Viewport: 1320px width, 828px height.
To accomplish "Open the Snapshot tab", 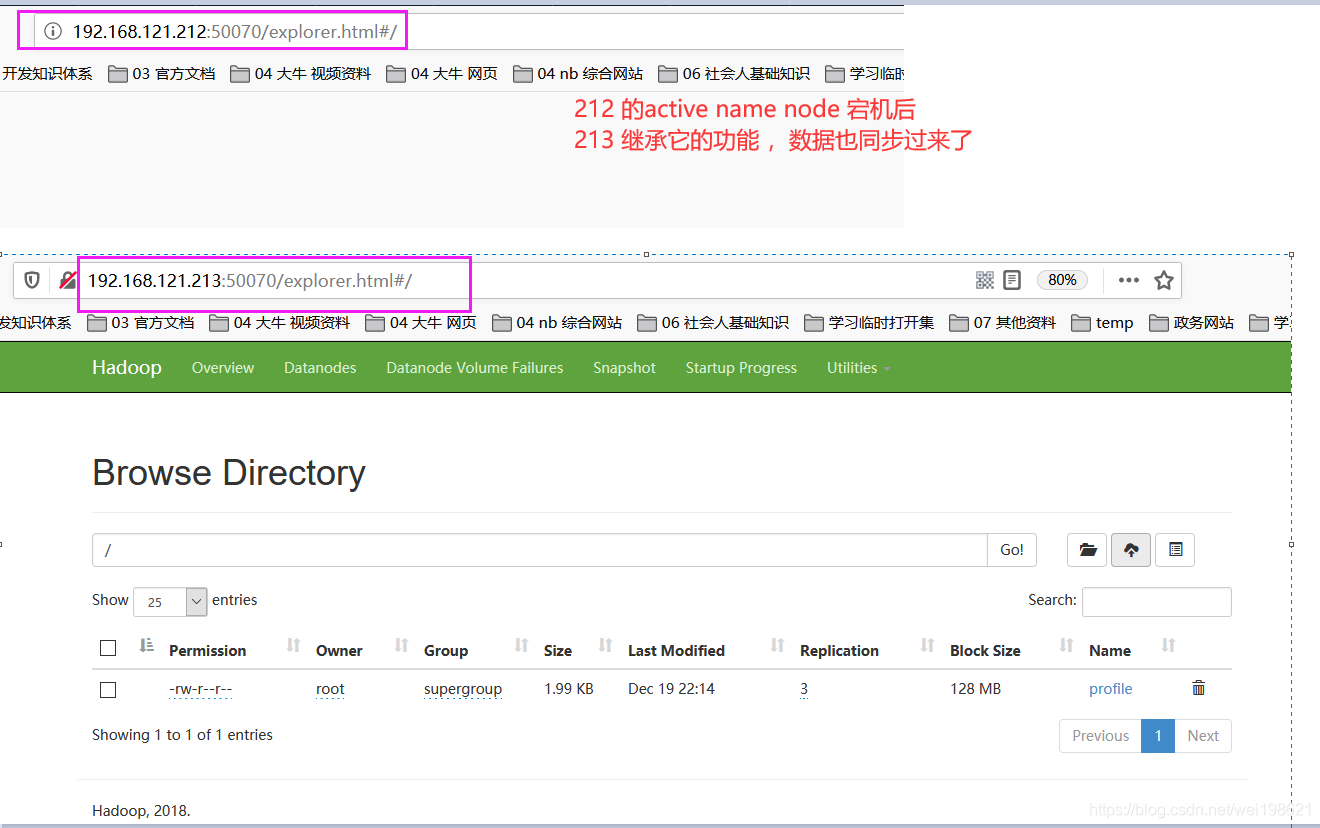I will (624, 368).
